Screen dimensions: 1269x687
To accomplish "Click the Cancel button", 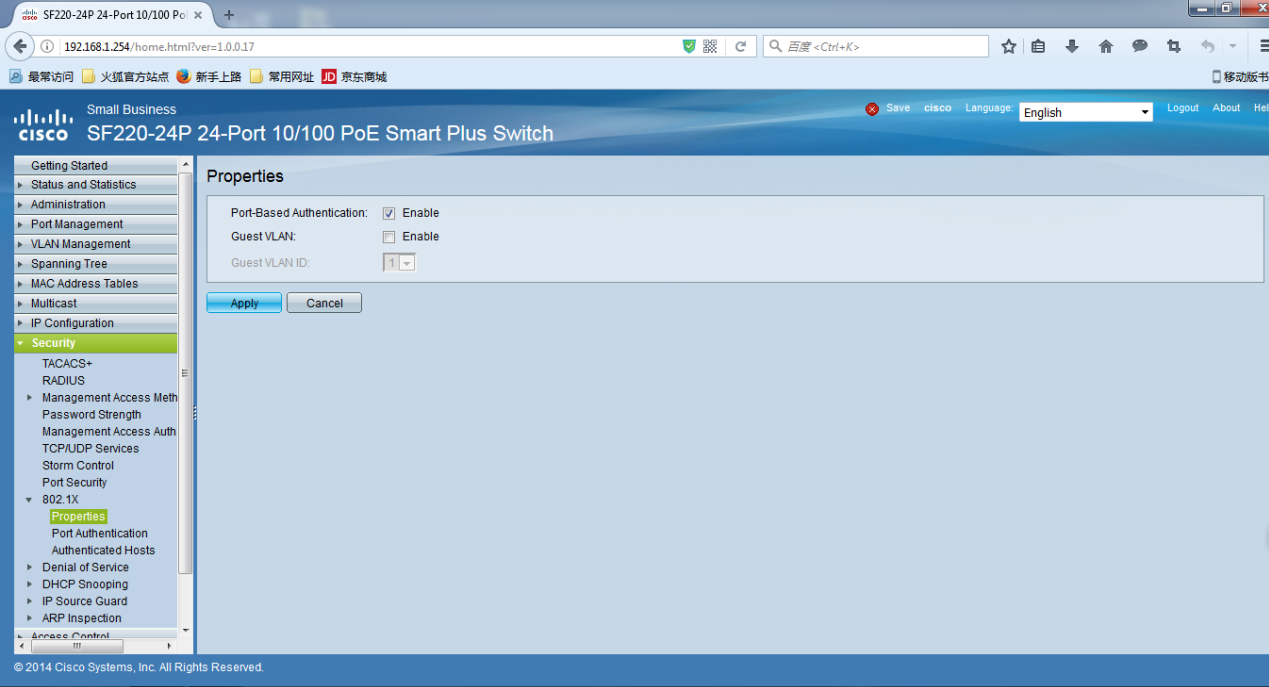I will 324,303.
